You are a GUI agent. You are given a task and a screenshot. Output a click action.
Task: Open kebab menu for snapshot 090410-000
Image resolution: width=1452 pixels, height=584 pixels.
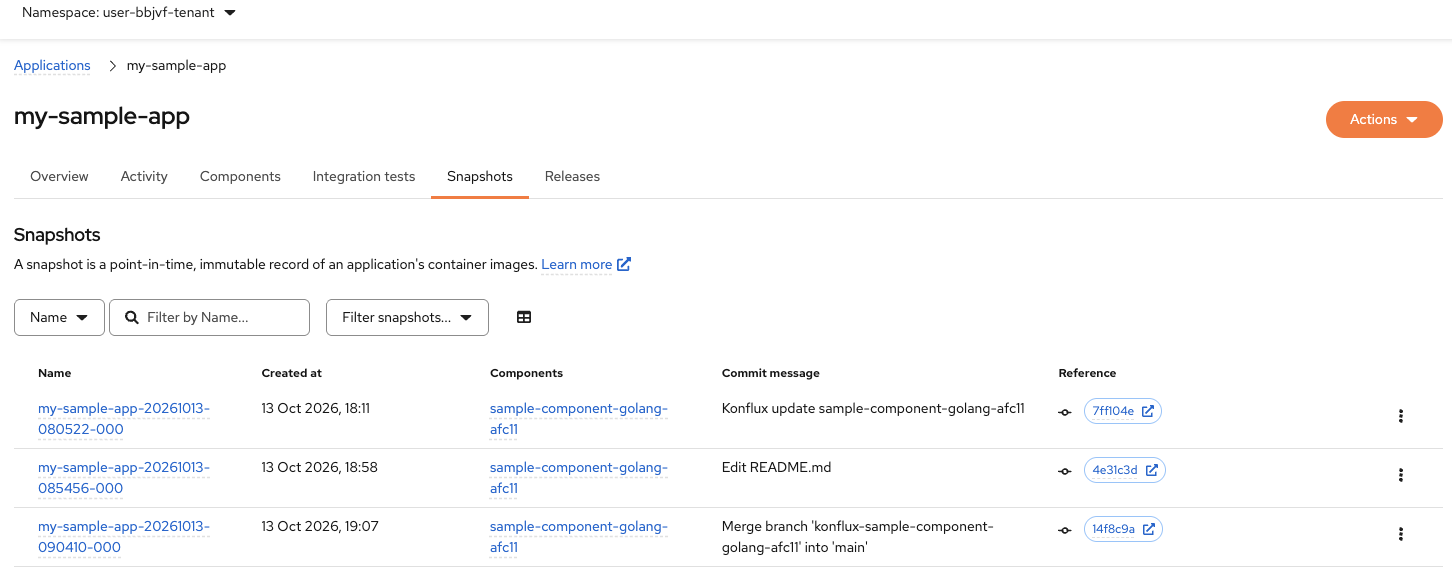point(1401,534)
